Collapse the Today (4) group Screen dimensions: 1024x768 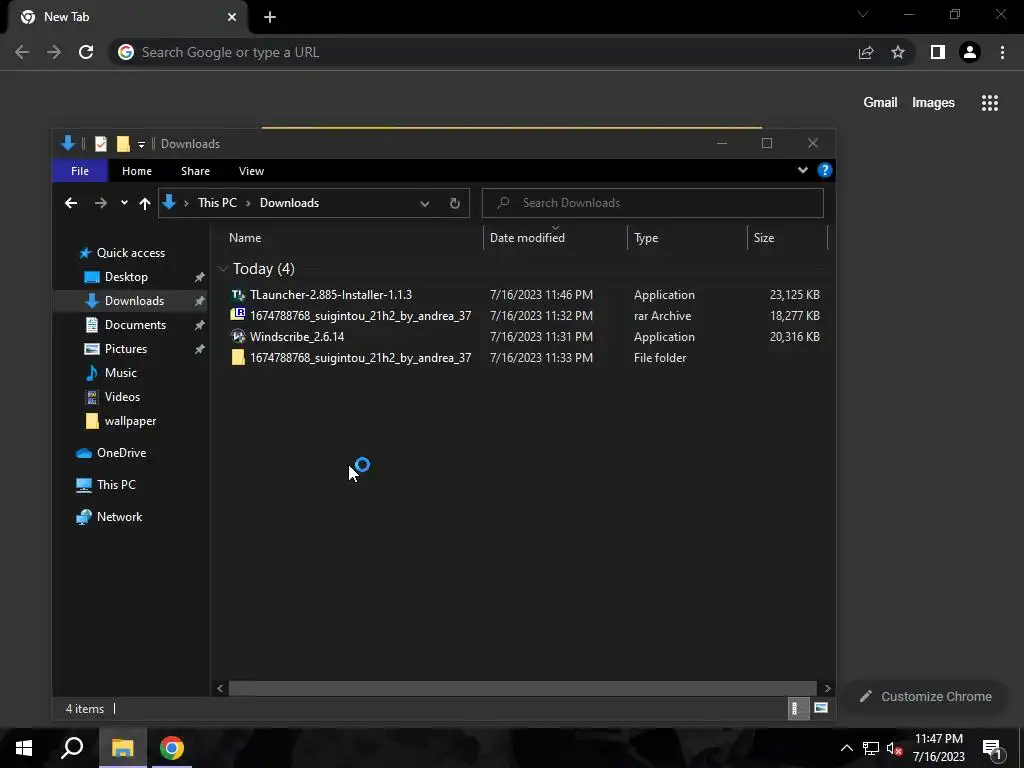(223, 269)
